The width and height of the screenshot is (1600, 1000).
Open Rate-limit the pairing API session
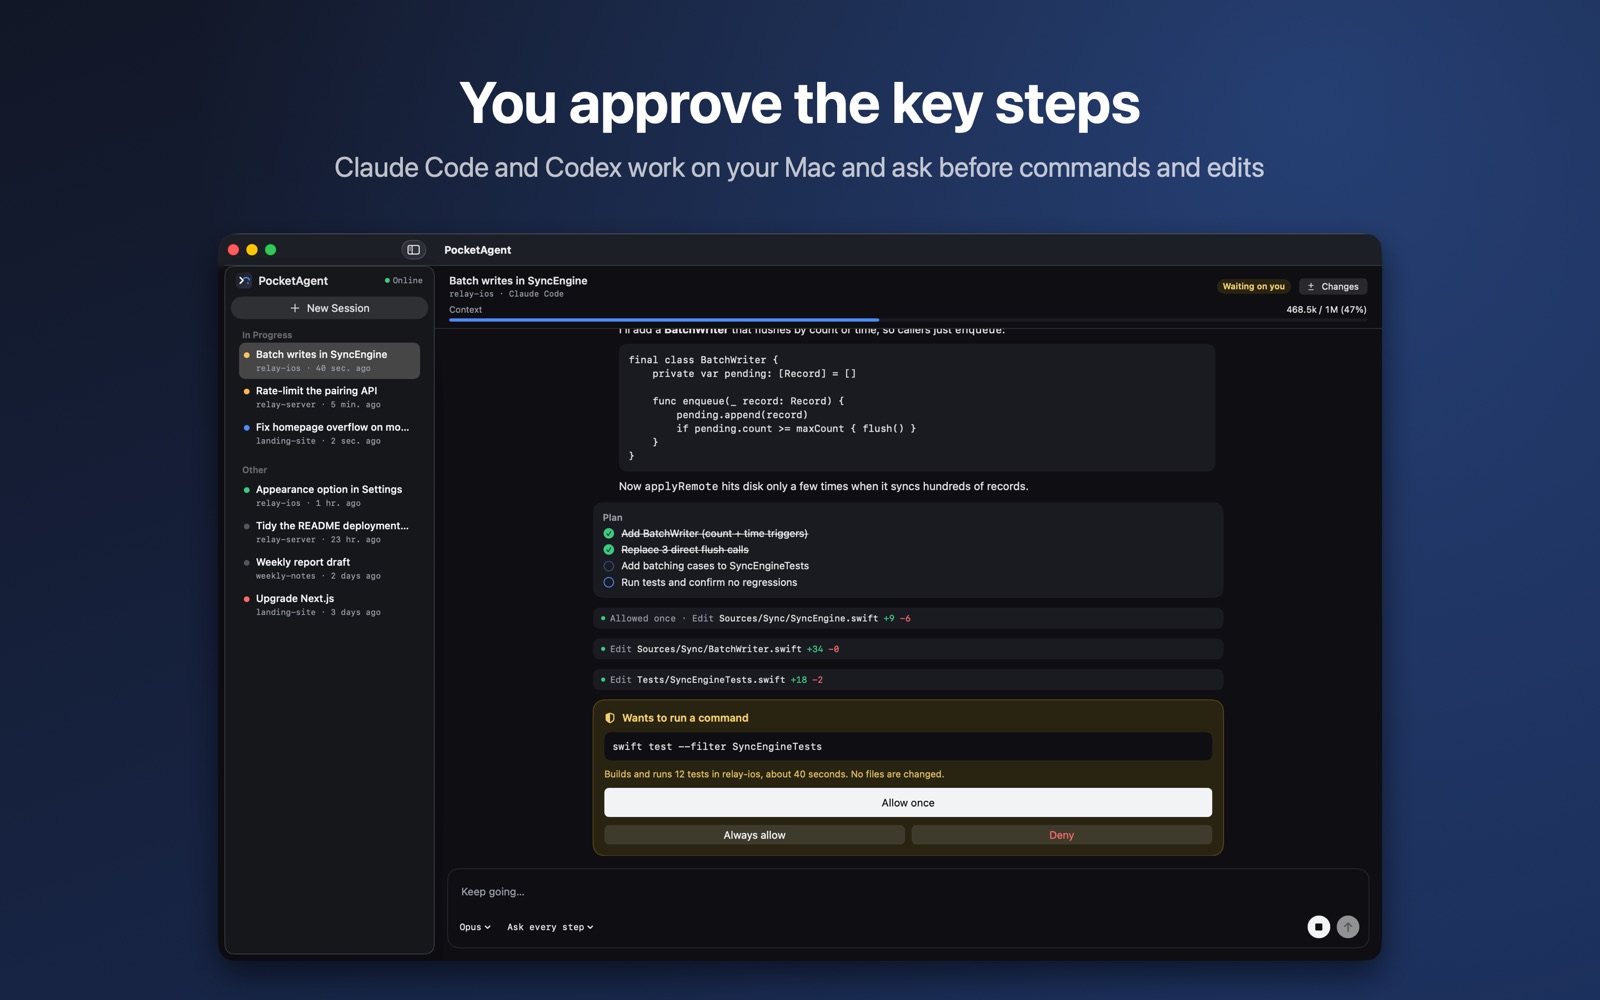coord(330,397)
